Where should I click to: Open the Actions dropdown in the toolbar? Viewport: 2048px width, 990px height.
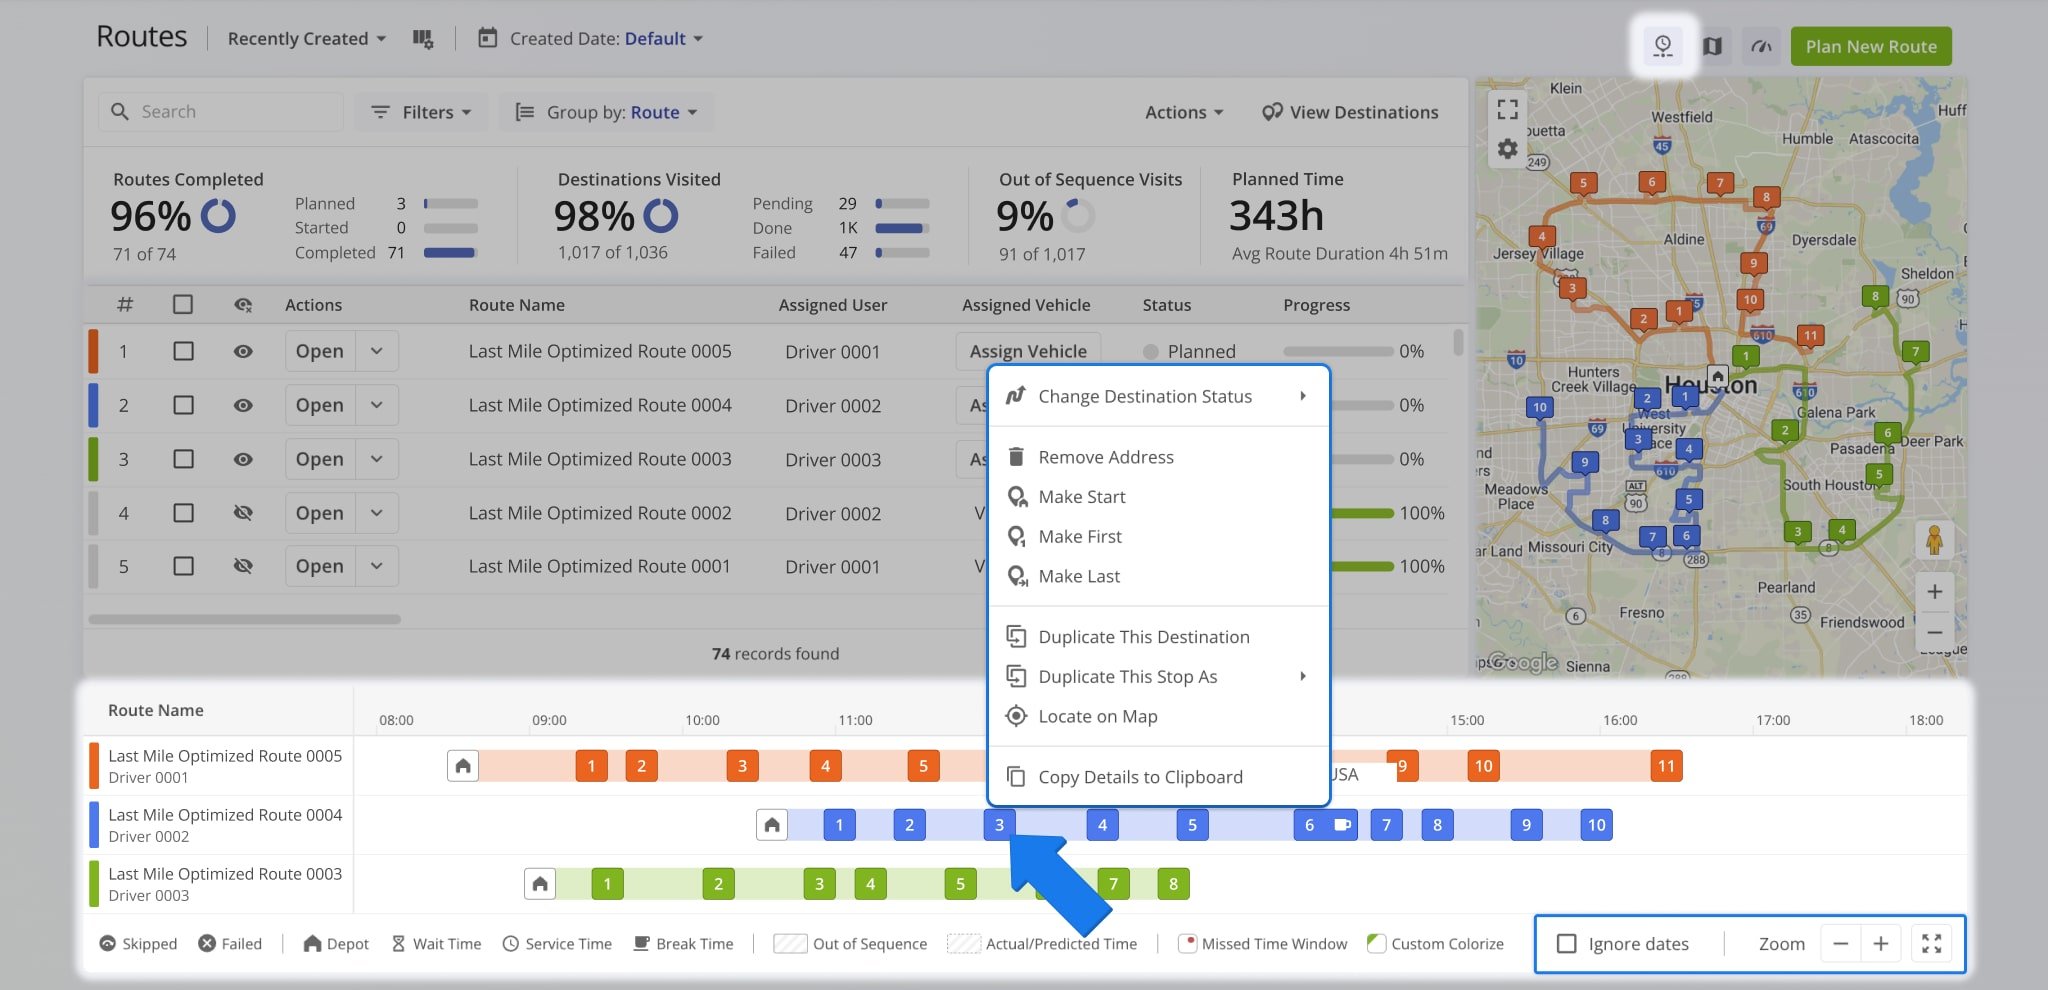point(1184,112)
